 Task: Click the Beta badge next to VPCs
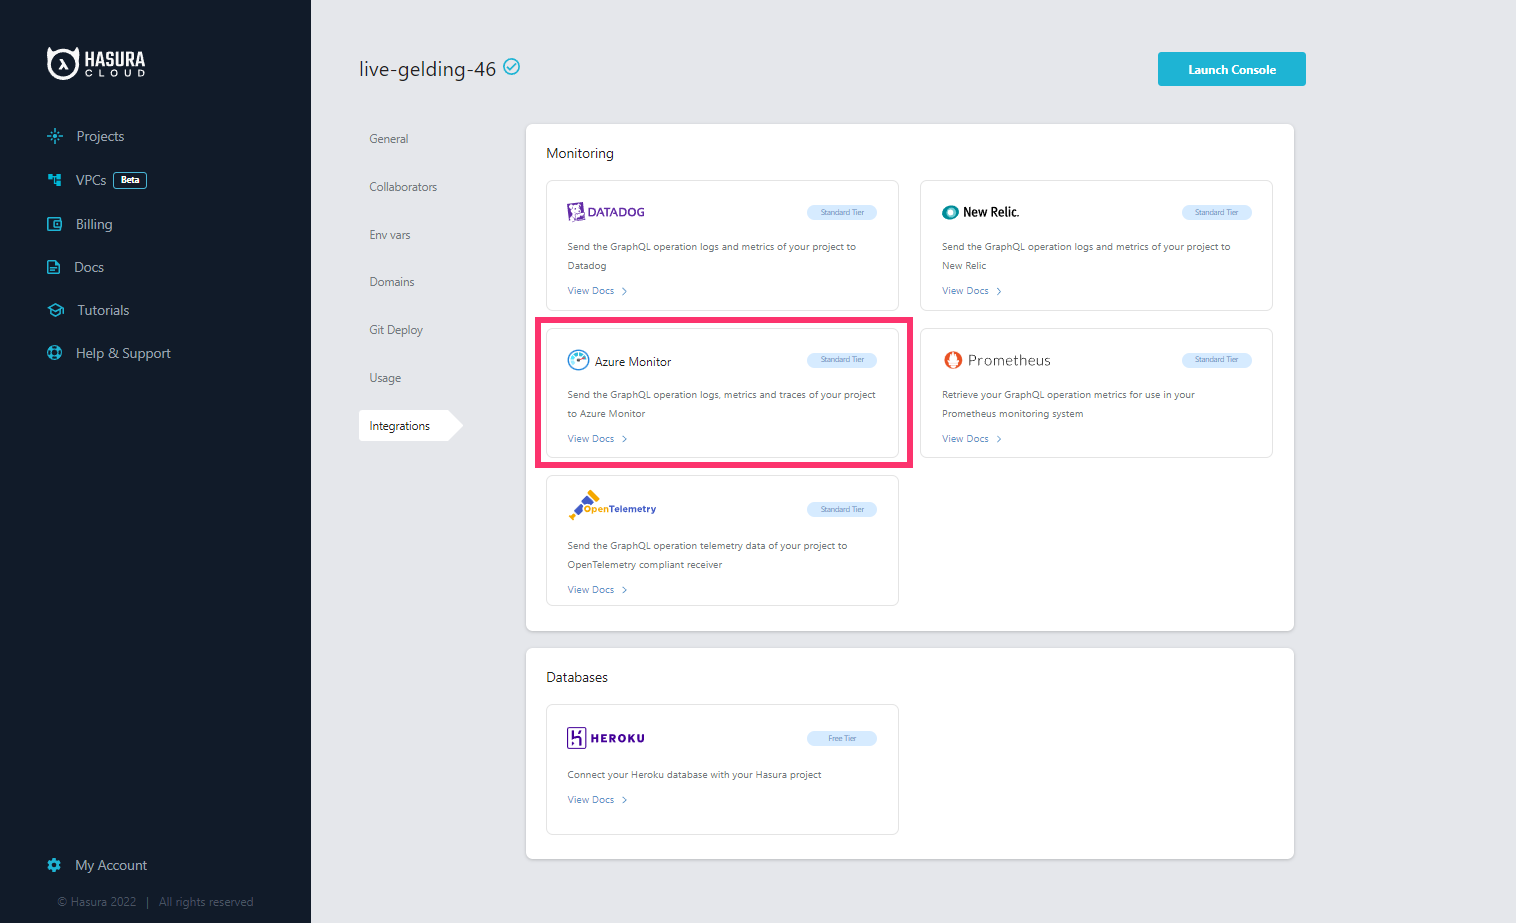point(129,180)
